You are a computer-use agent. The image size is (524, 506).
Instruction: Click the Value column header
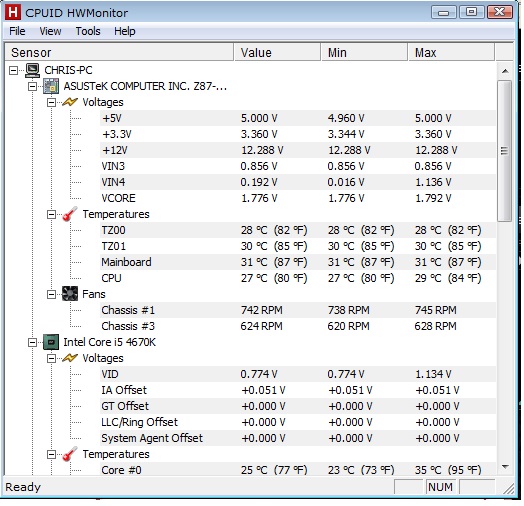277,52
